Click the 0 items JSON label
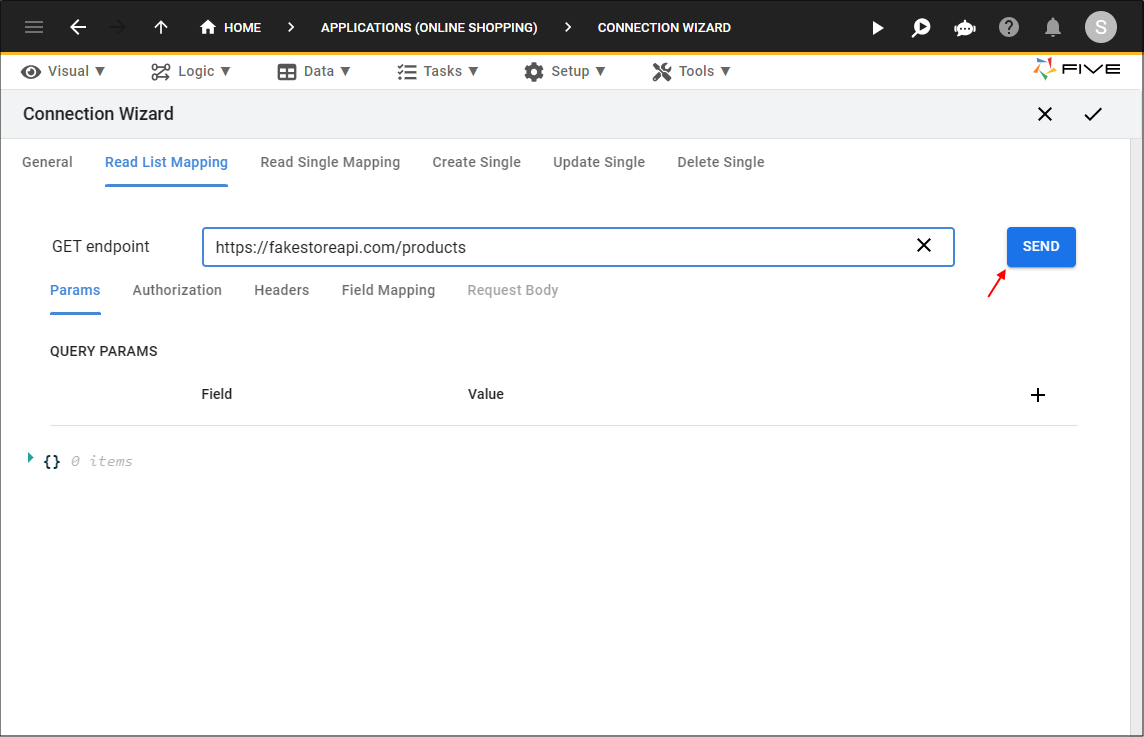 [x=101, y=461]
